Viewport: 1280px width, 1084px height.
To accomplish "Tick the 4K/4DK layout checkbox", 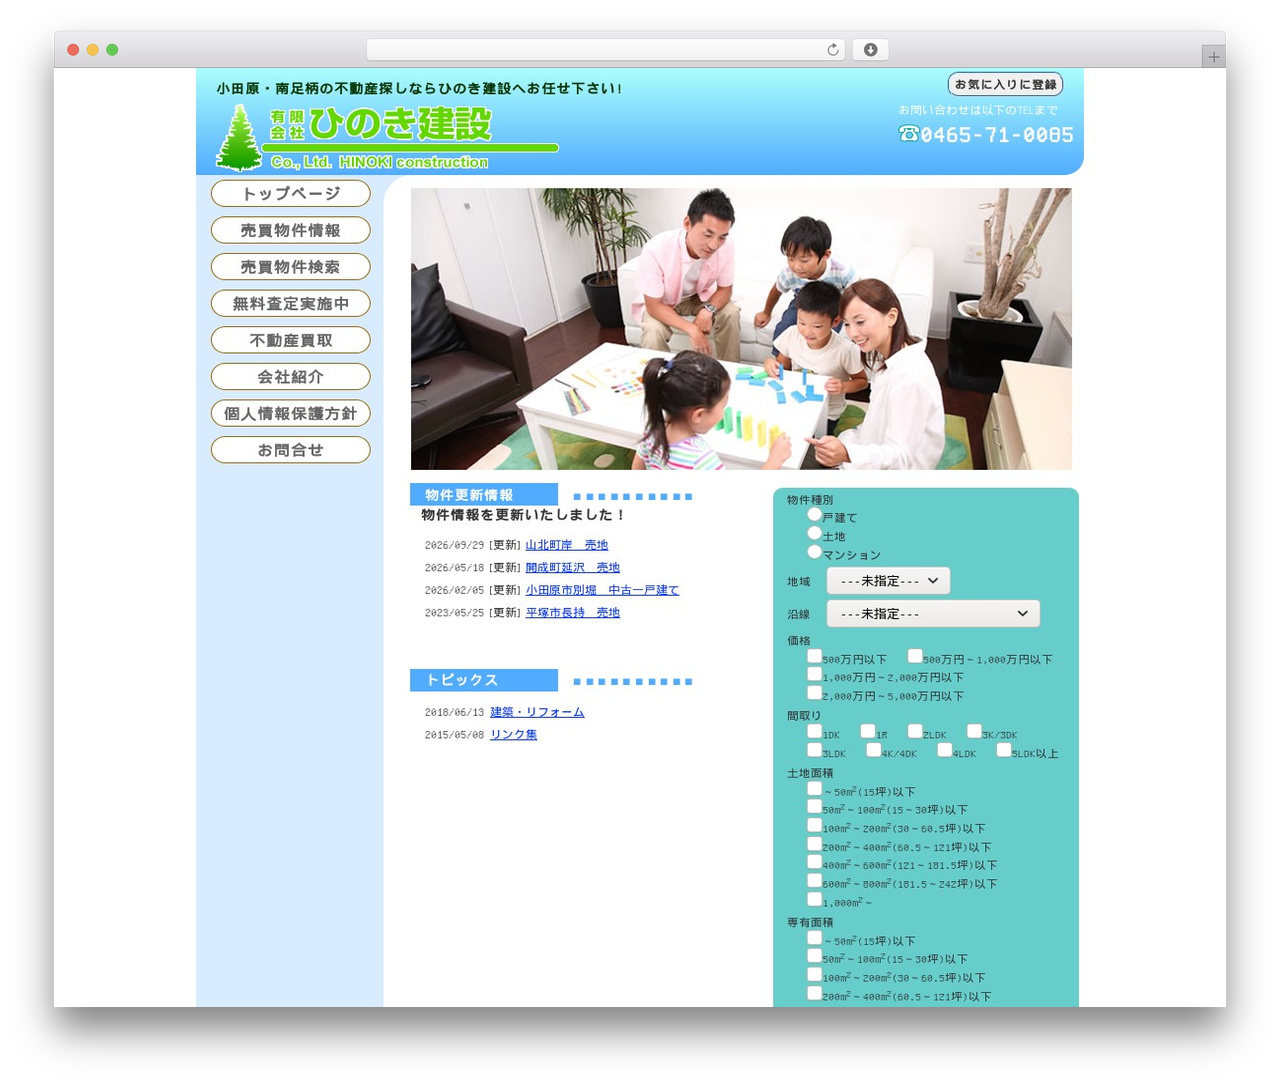I will [874, 750].
